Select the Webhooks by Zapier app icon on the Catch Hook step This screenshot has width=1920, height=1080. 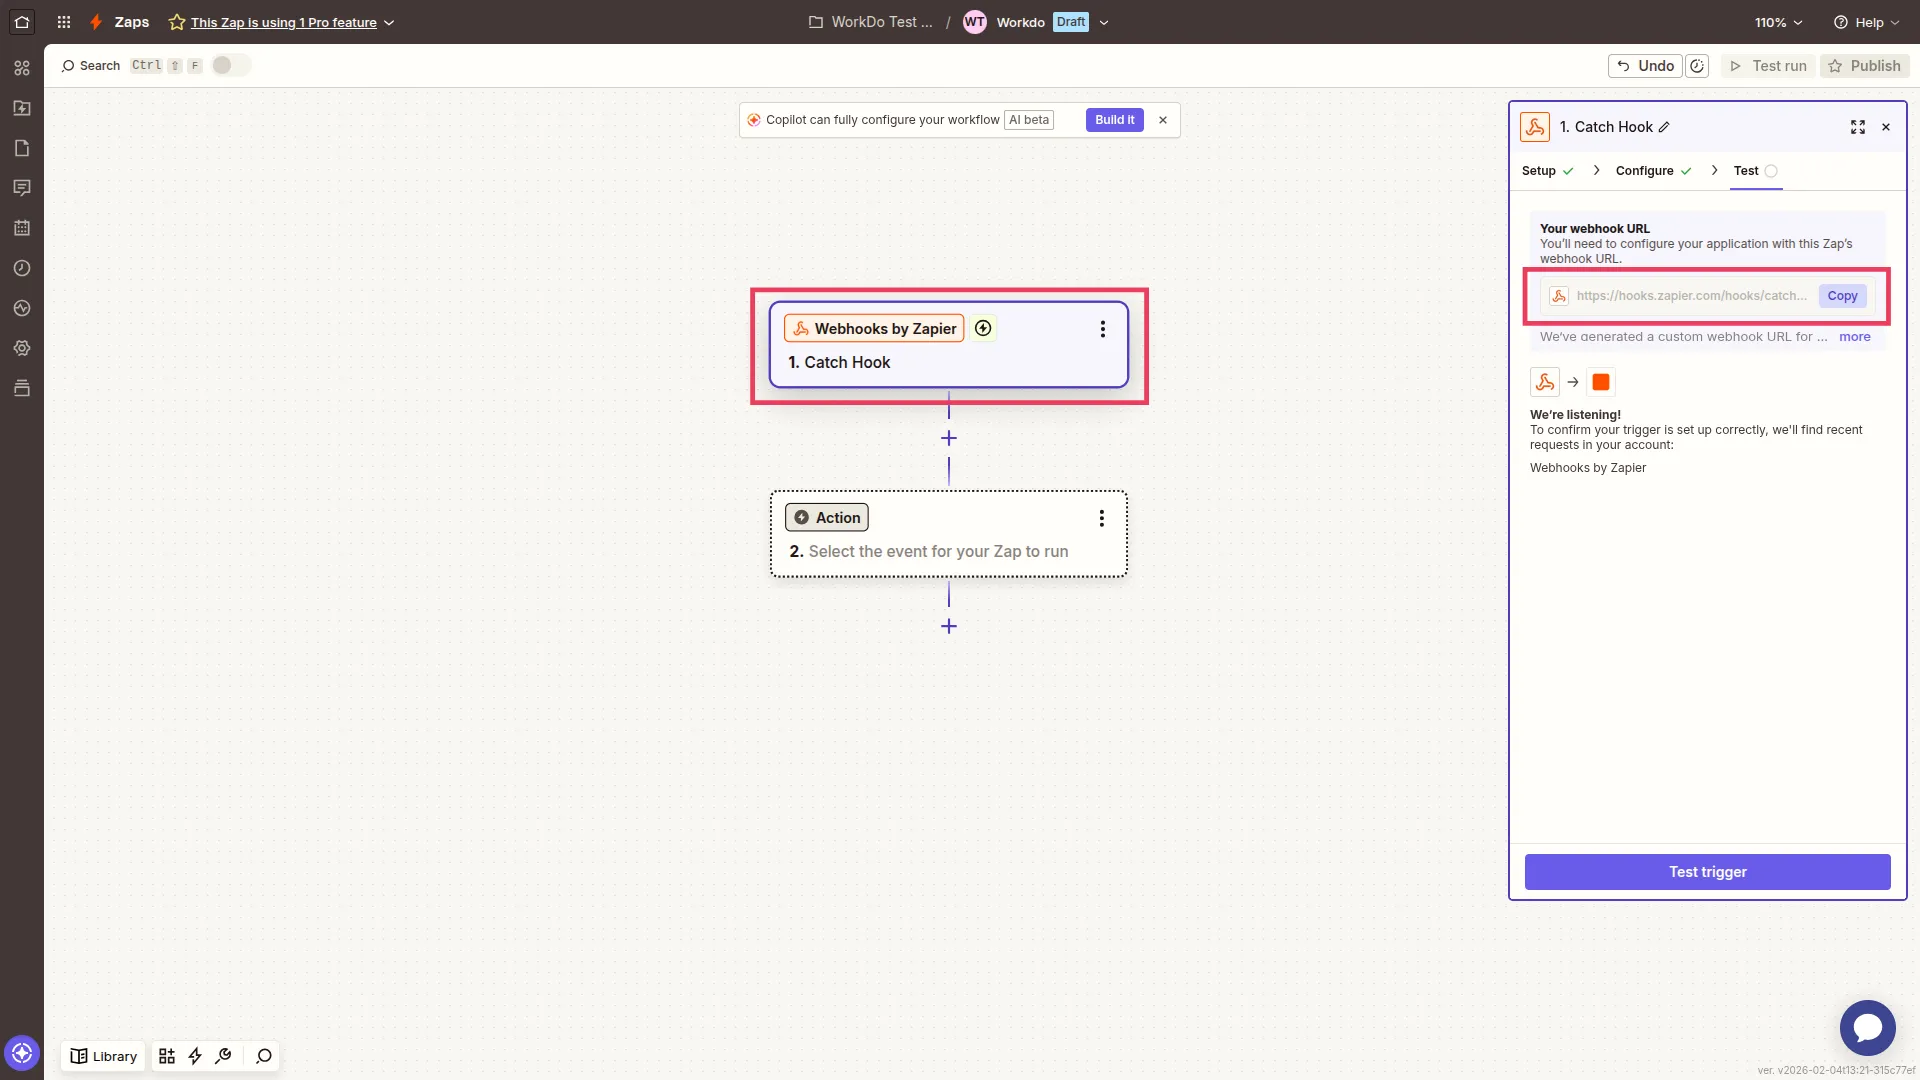[801, 328]
